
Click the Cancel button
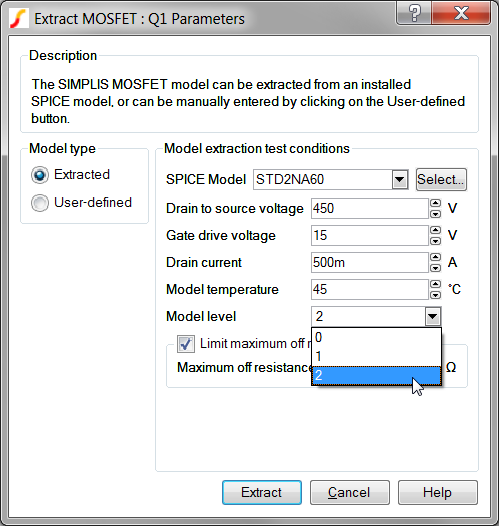tap(350, 492)
